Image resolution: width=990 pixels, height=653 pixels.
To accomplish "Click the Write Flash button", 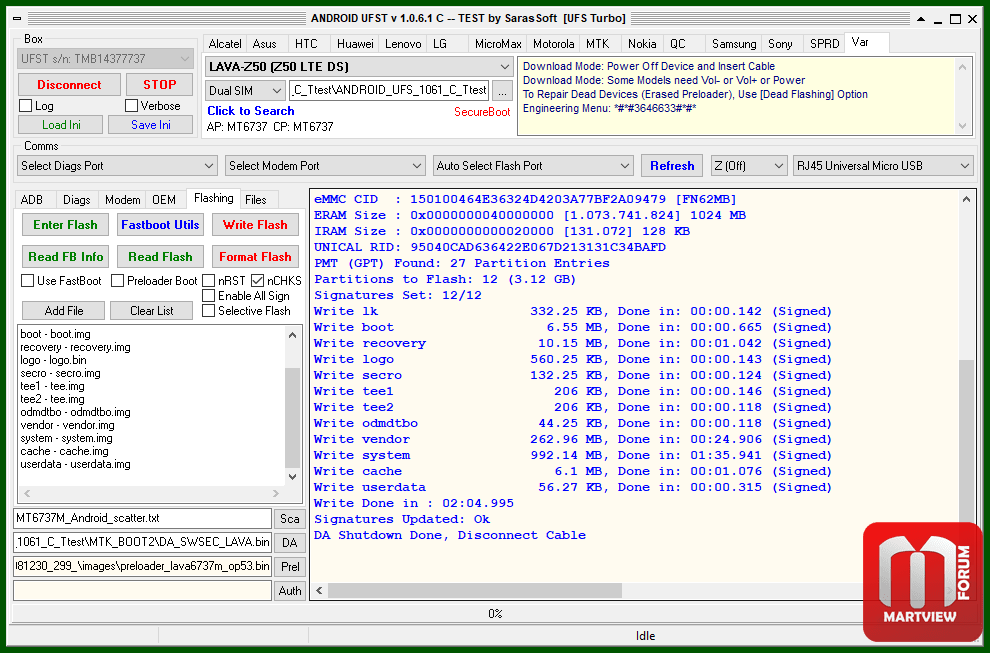I will 255,225.
